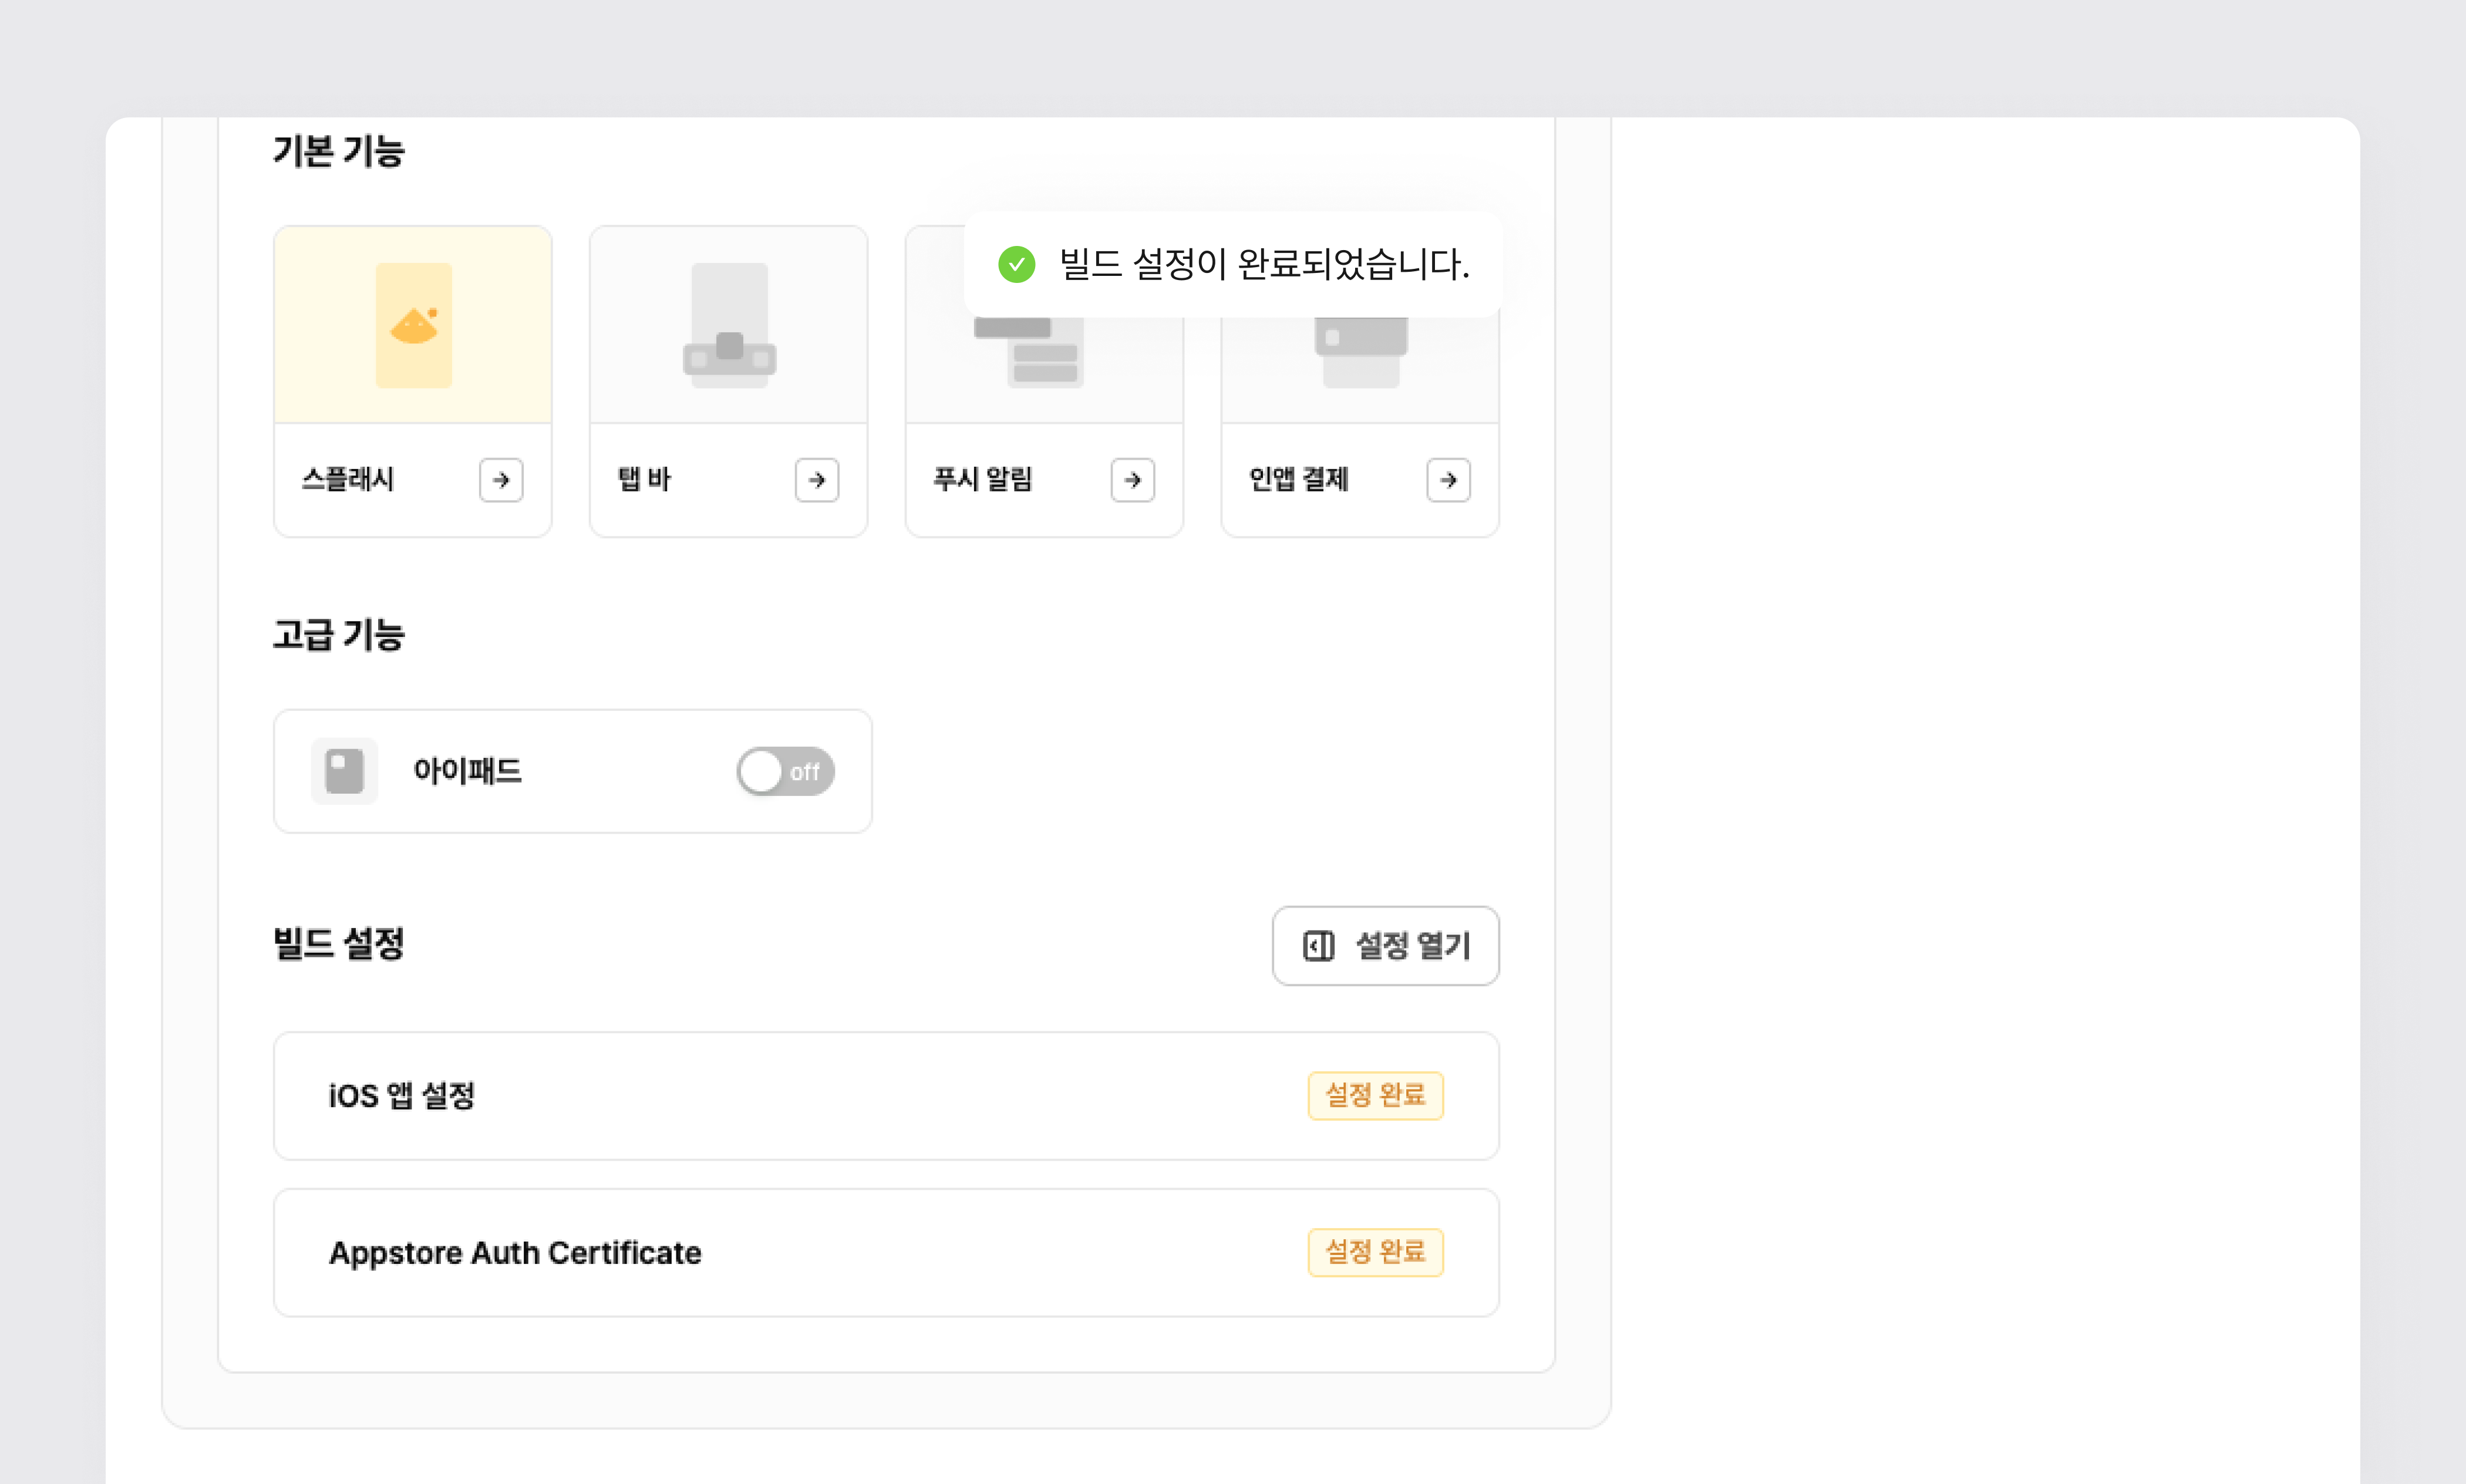The image size is (2466, 1484).
Task: Click the 푸시 알림 card label
Action: pyautogui.click(x=982, y=480)
